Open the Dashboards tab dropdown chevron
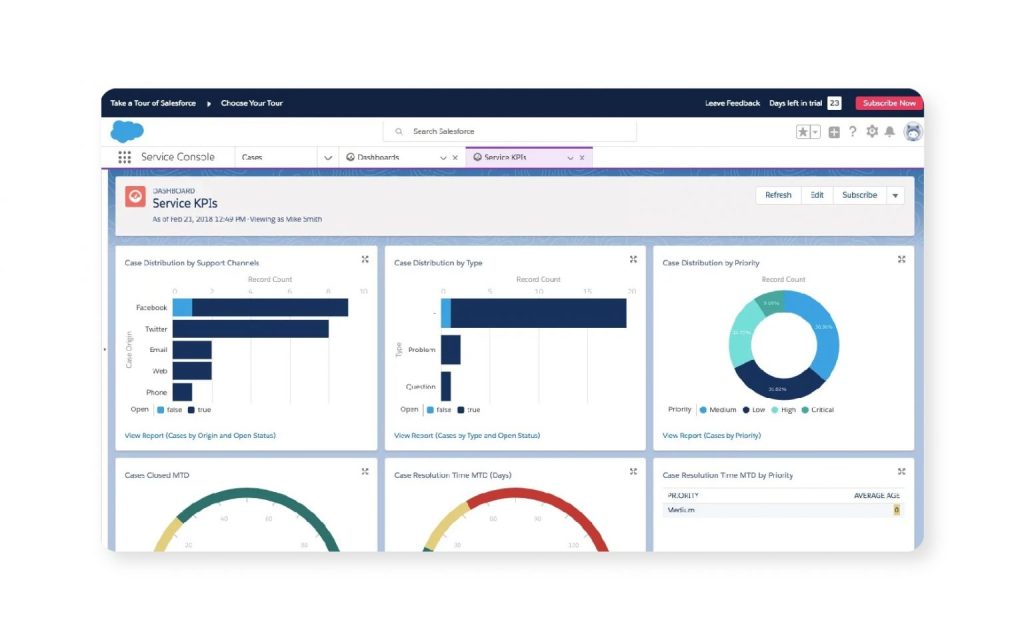This screenshot has width=1024, height=640. click(443, 158)
